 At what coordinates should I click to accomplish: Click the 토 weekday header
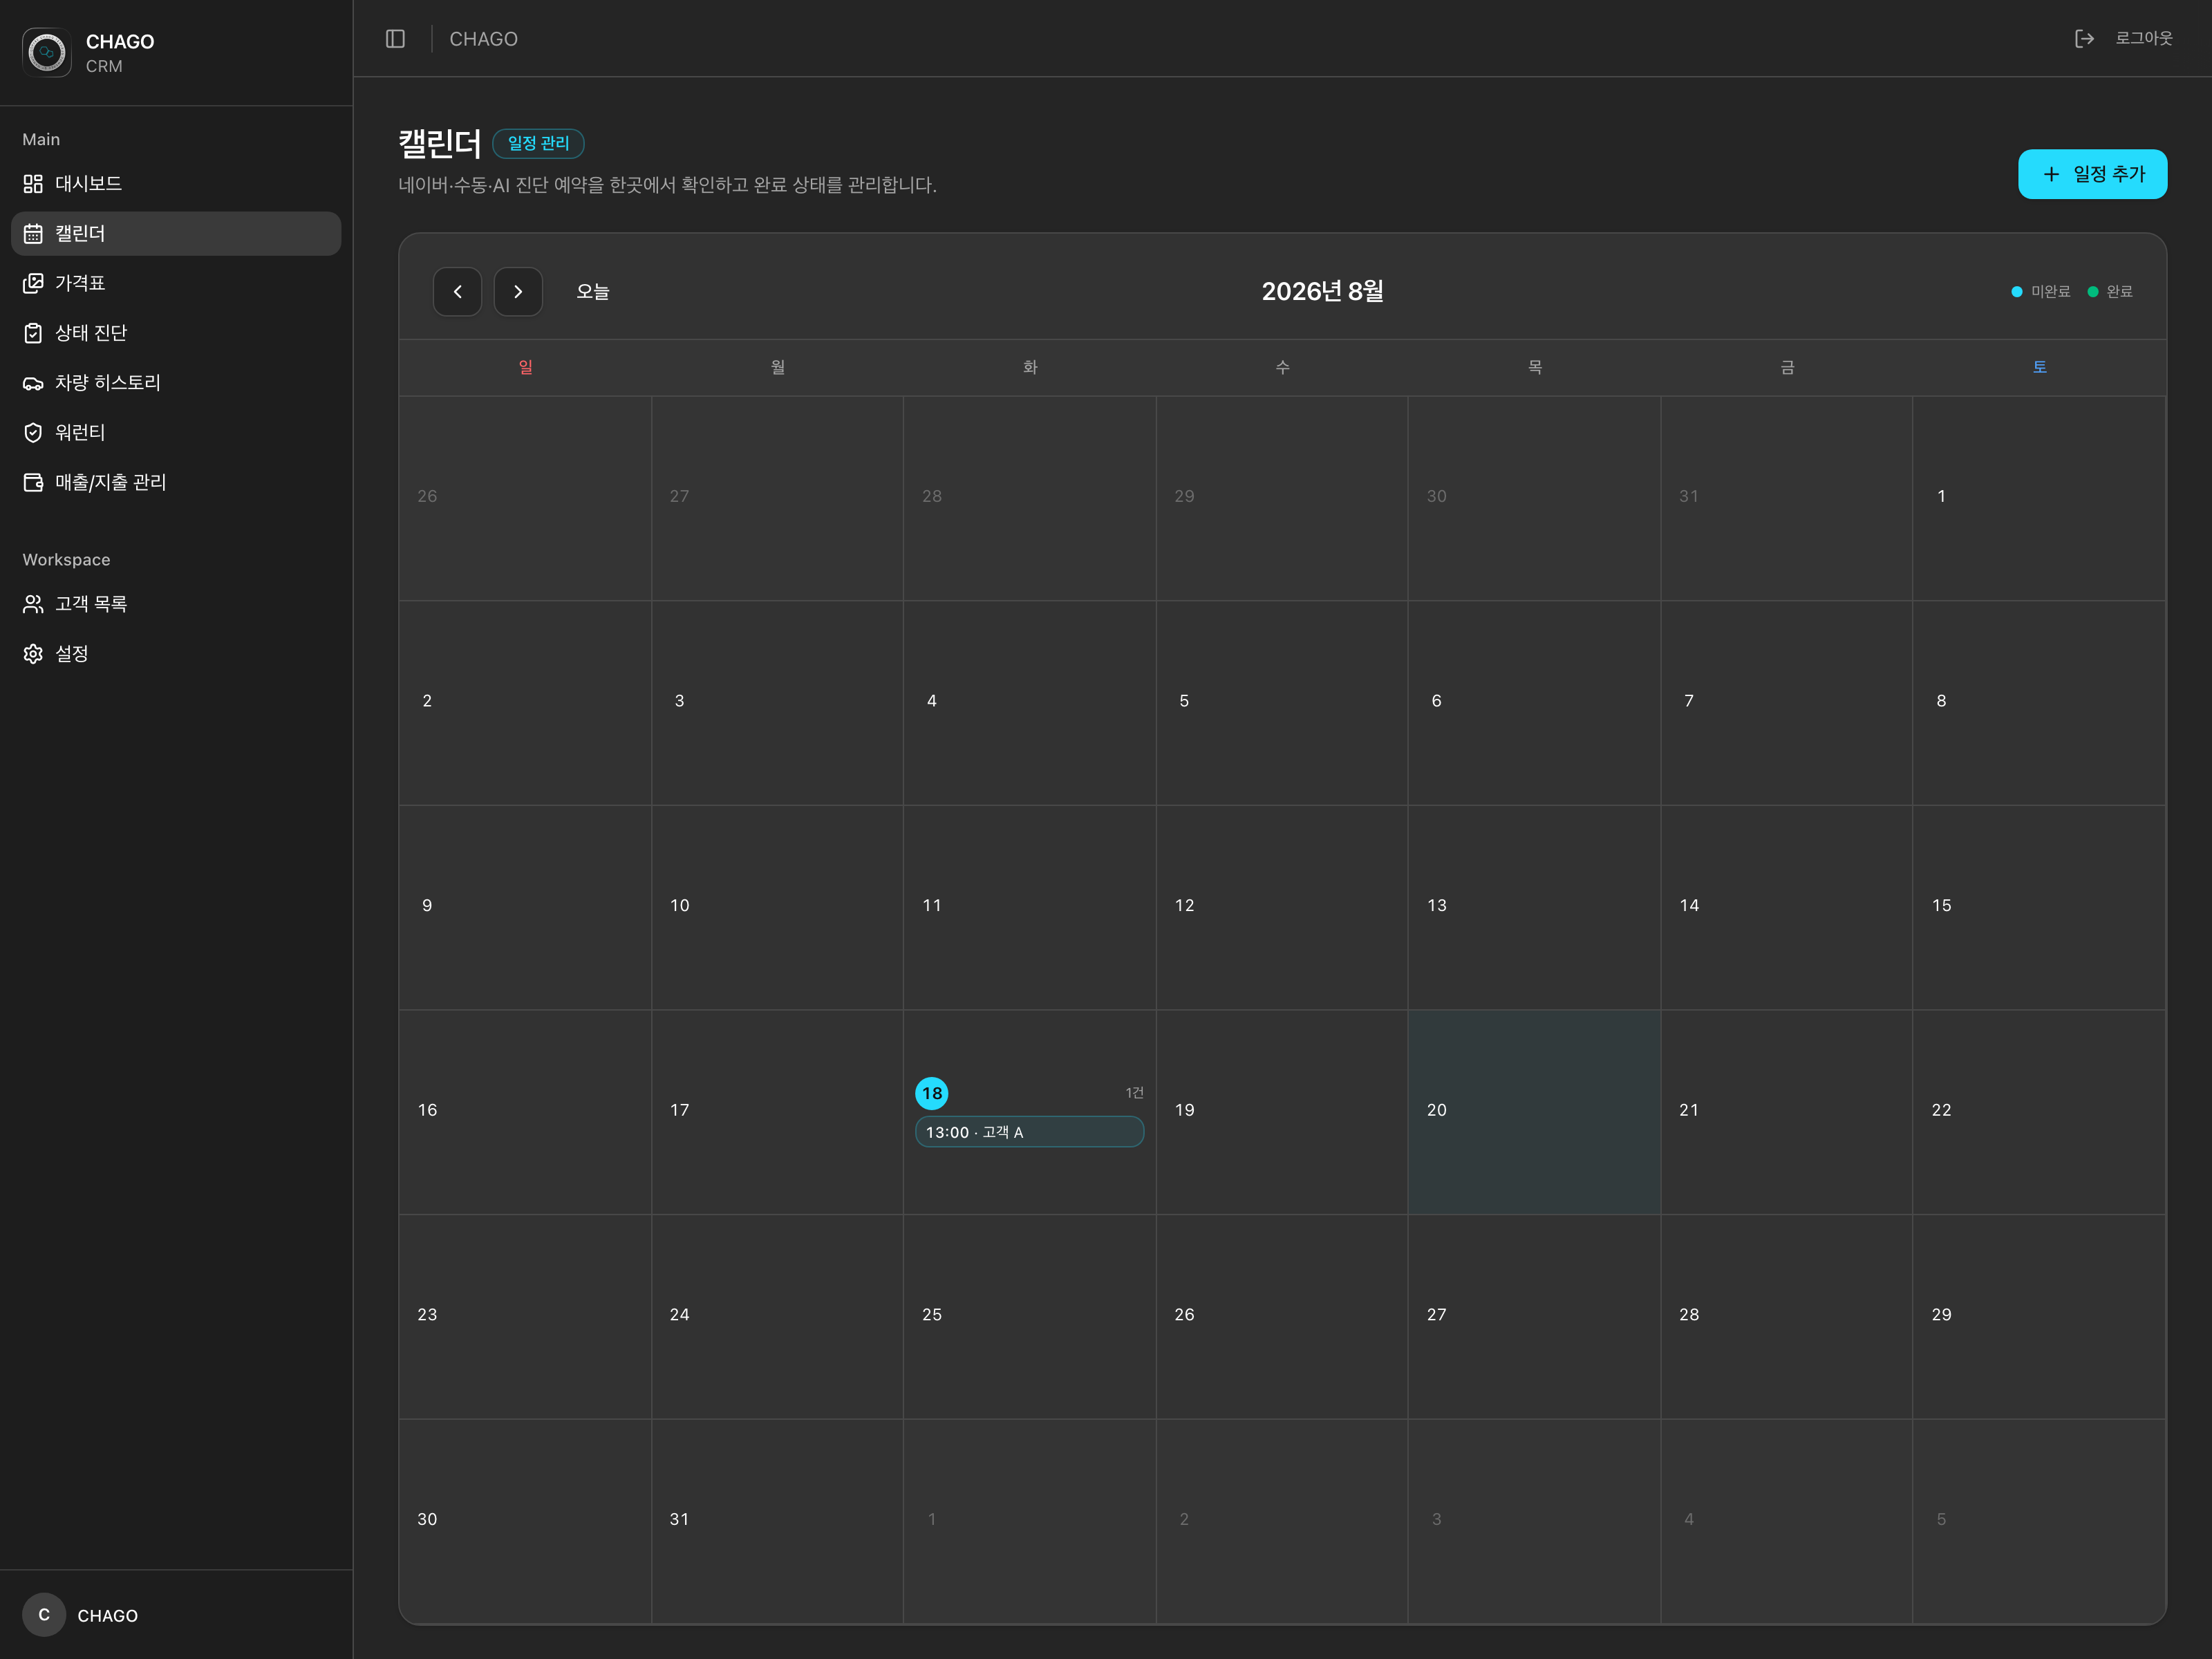(2040, 367)
